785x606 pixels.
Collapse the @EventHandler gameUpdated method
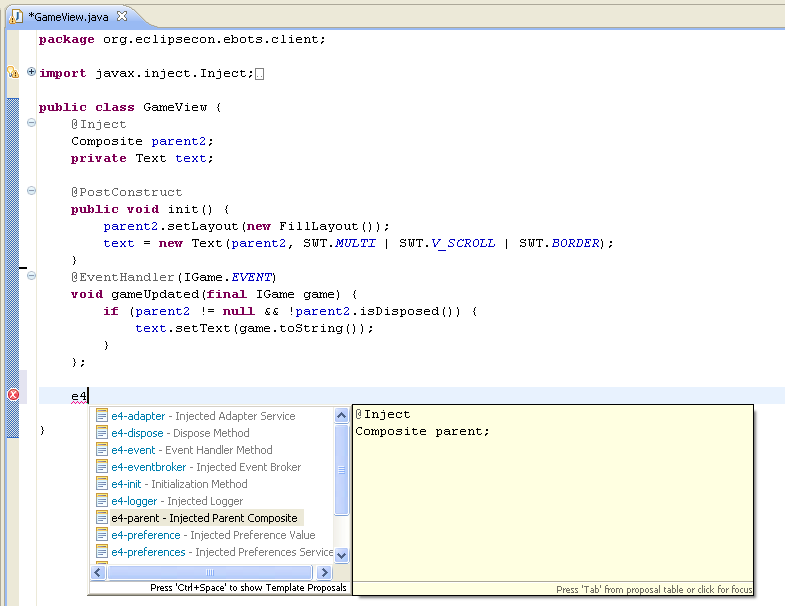click(x=31, y=276)
